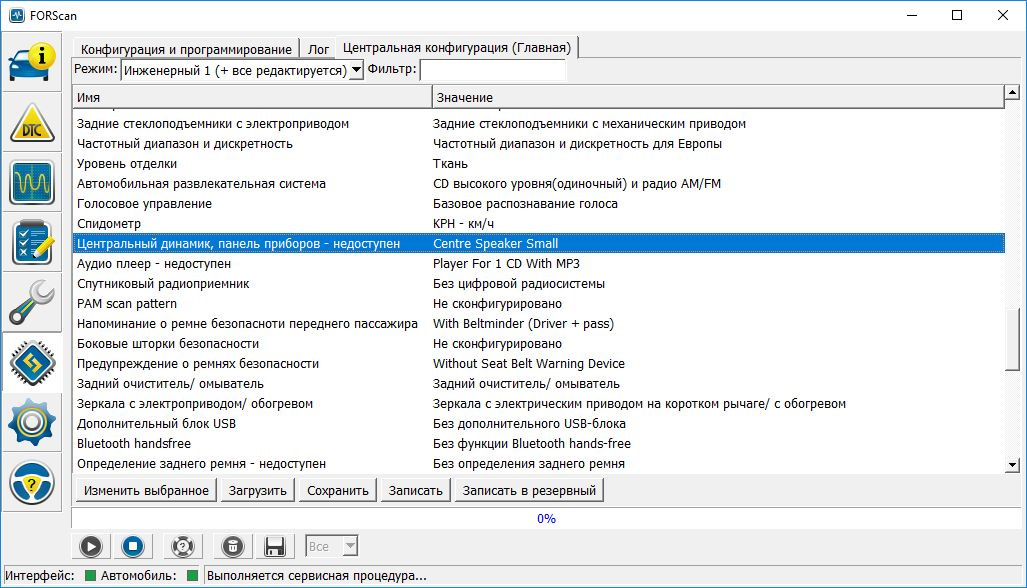Open the help steering wheel section
Image resolution: width=1027 pixels, height=588 pixels.
31,483
